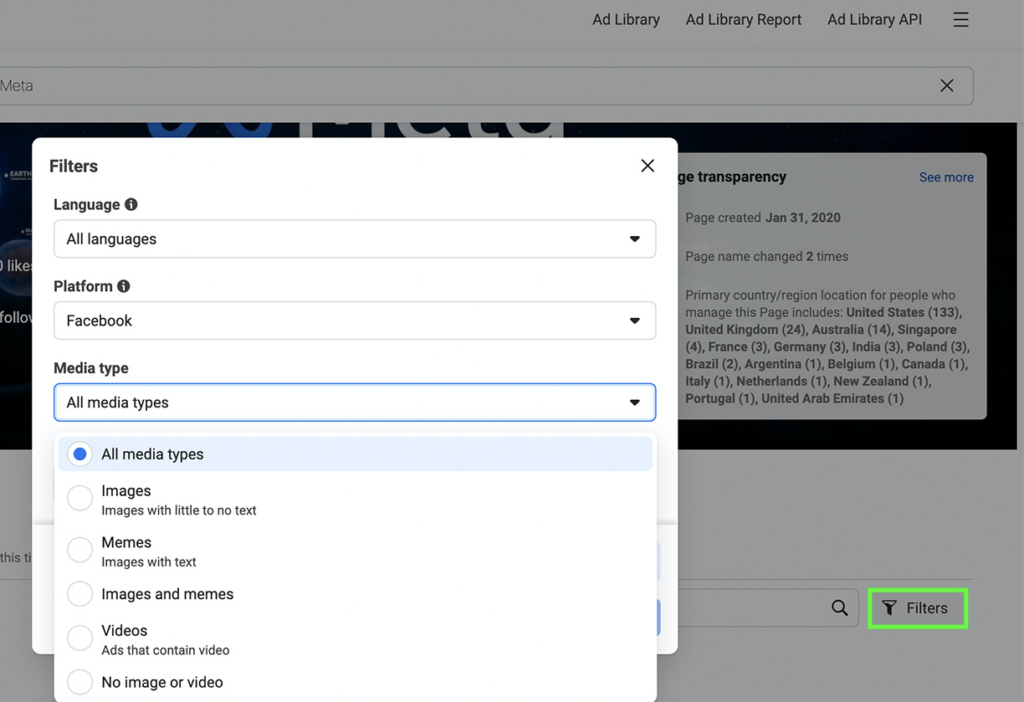Collapse the All media types dropdown
The height and width of the screenshot is (702, 1024).
click(354, 403)
